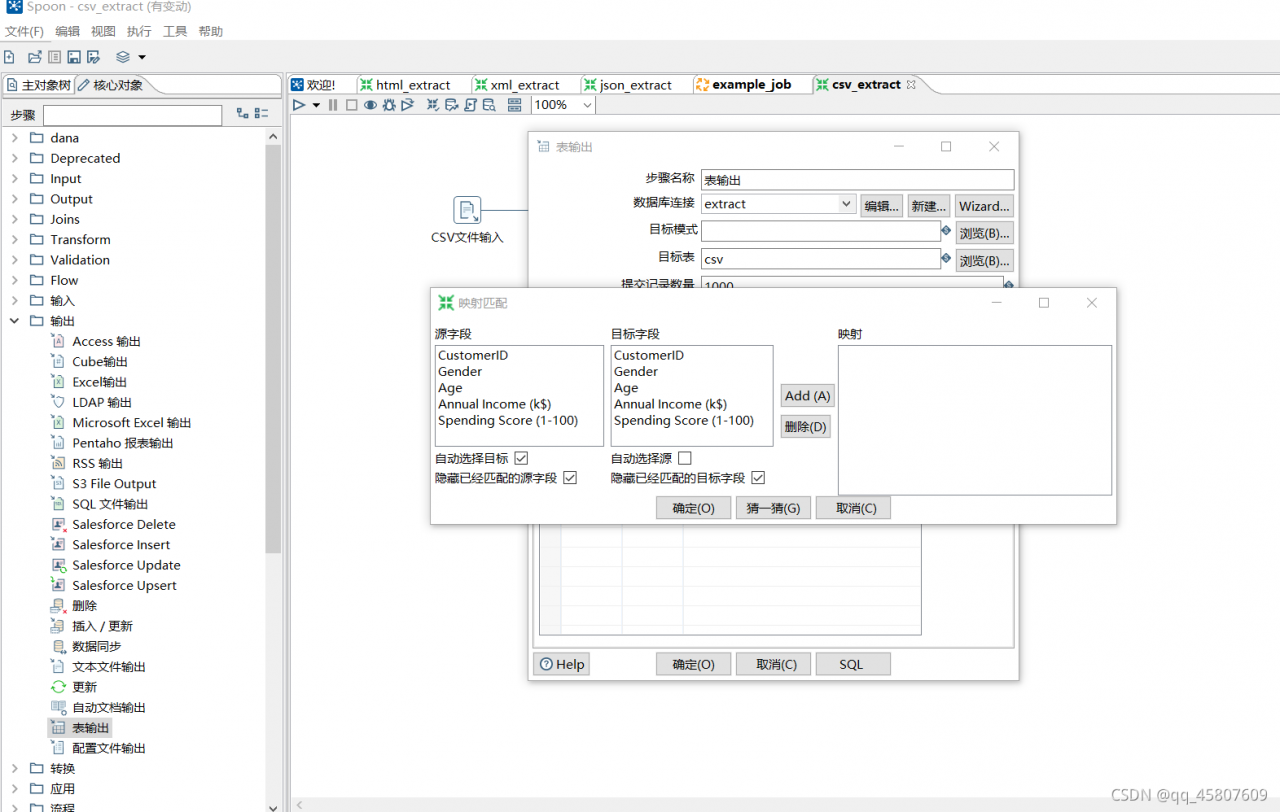Switch to the json_extract tab
Image resolution: width=1280 pixels, height=812 pixels.
(x=635, y=85)
